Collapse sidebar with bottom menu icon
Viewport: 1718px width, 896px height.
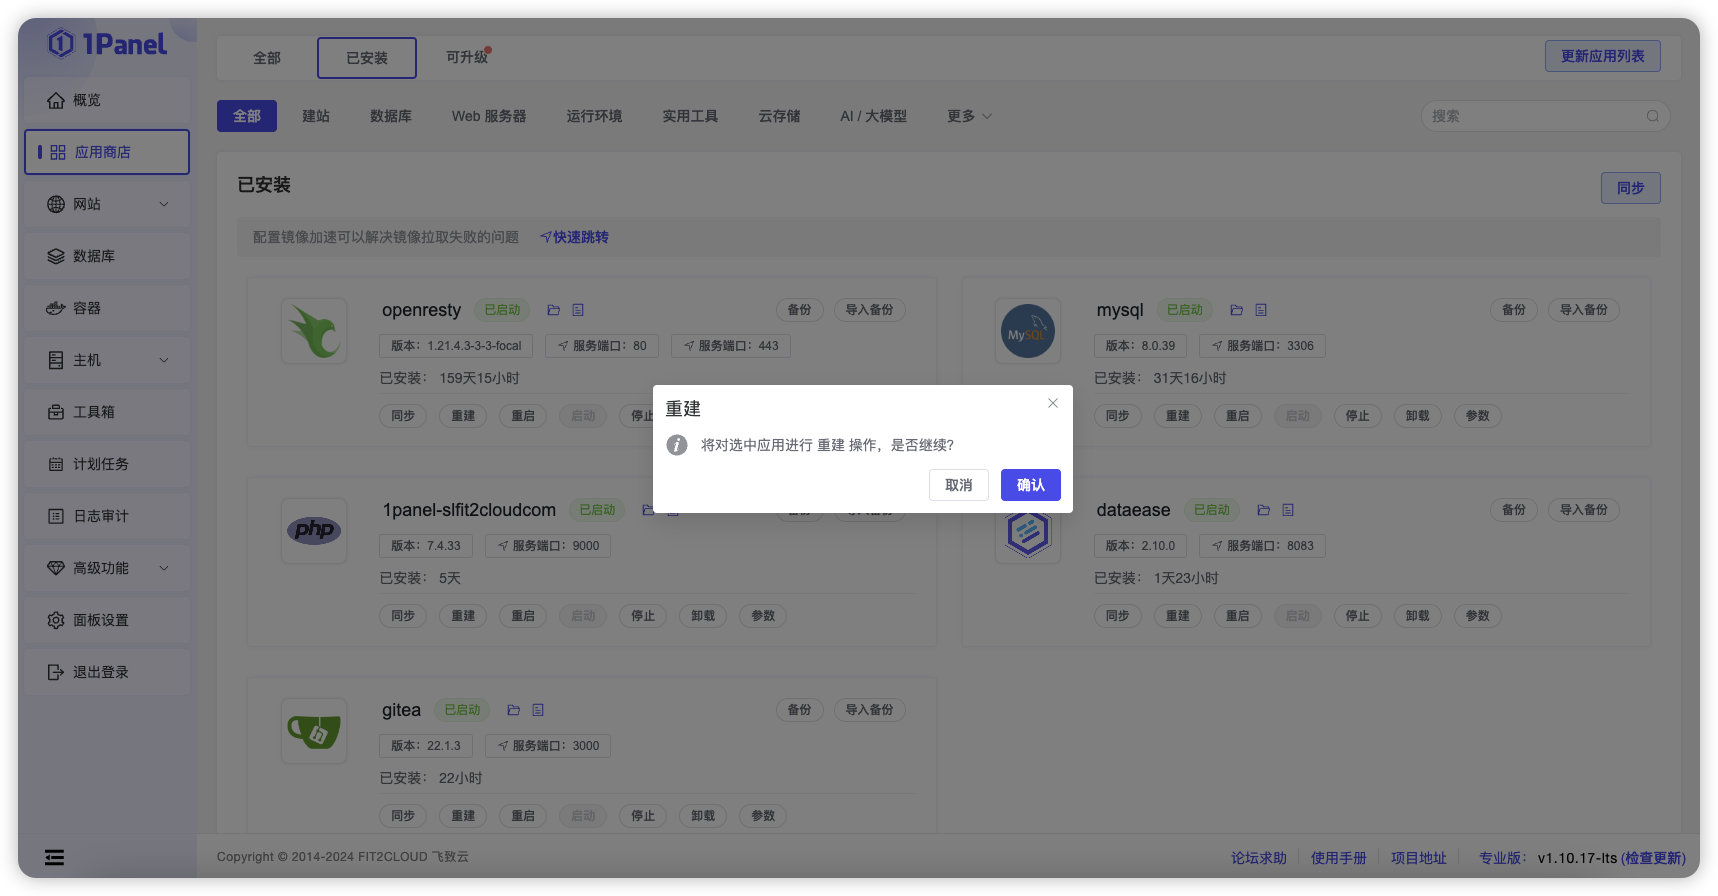pyautogui.click(x=54, y=857)
